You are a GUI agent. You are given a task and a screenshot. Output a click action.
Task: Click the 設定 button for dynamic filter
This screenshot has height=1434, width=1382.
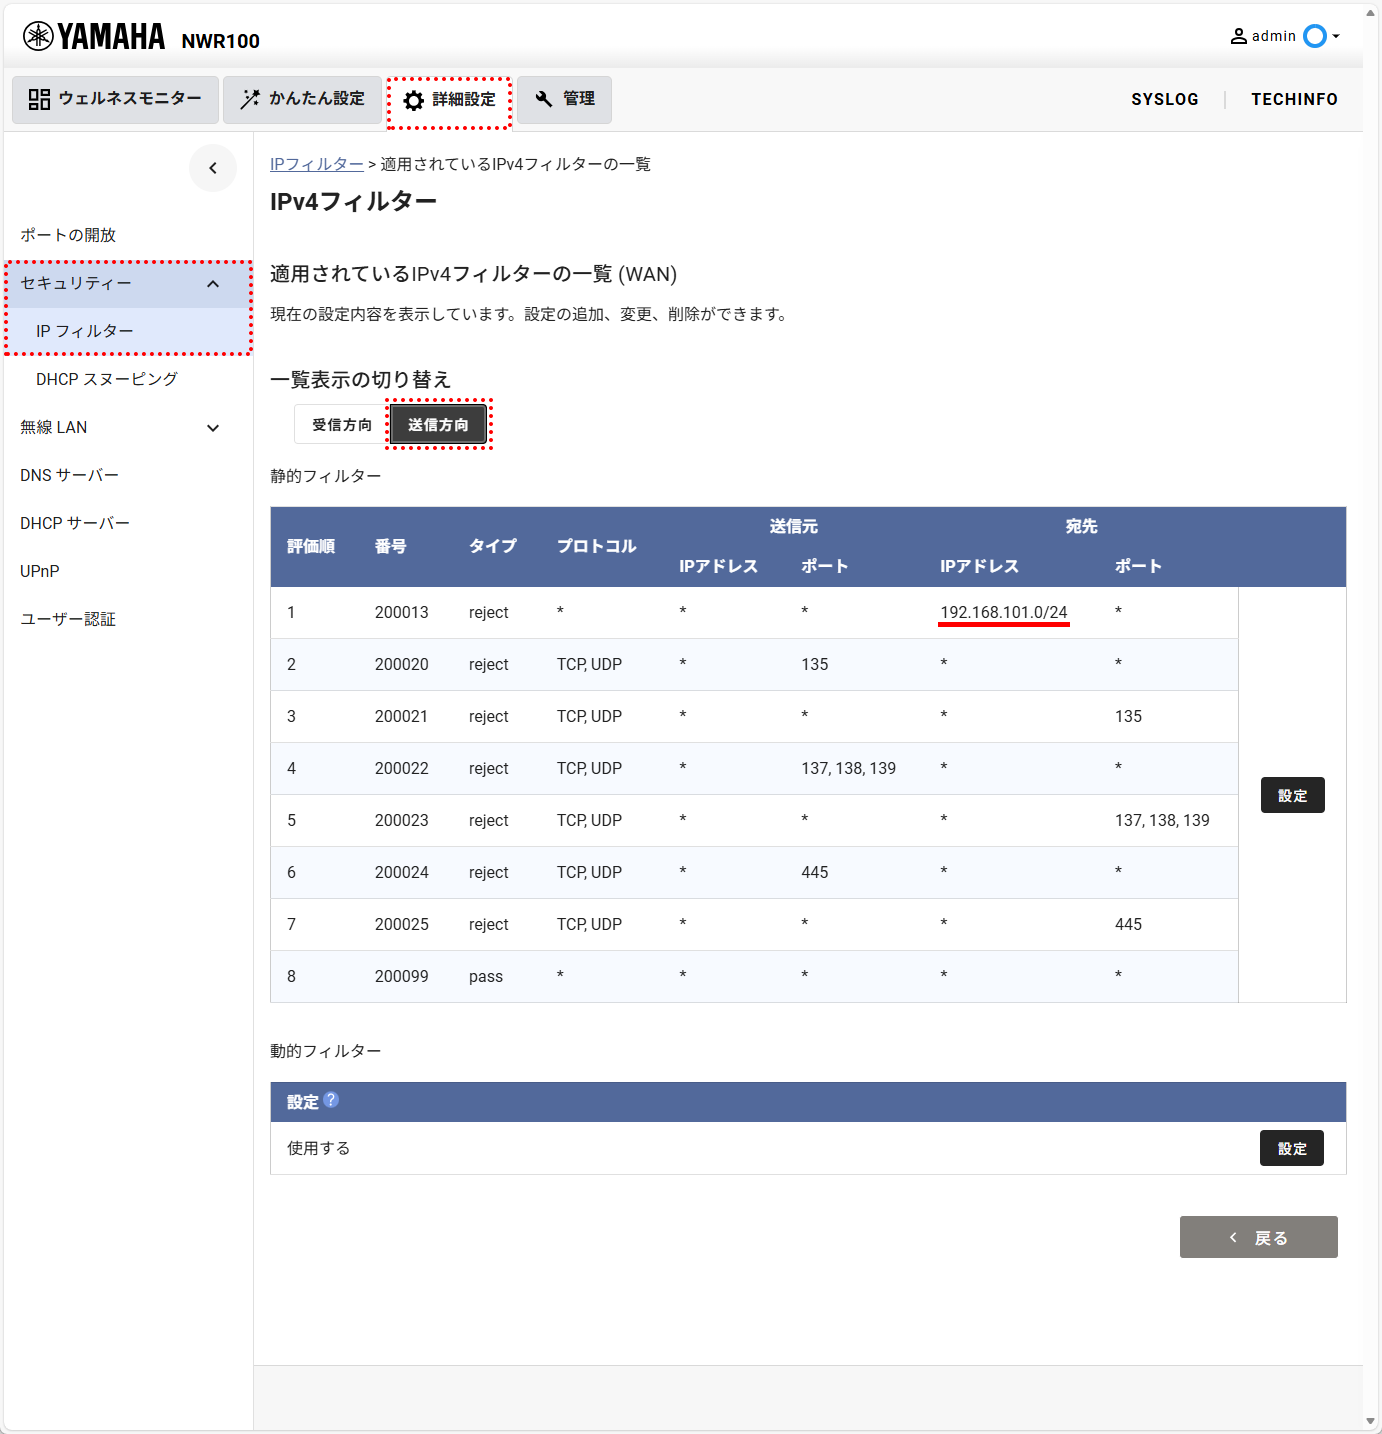pos(1292,1148)
